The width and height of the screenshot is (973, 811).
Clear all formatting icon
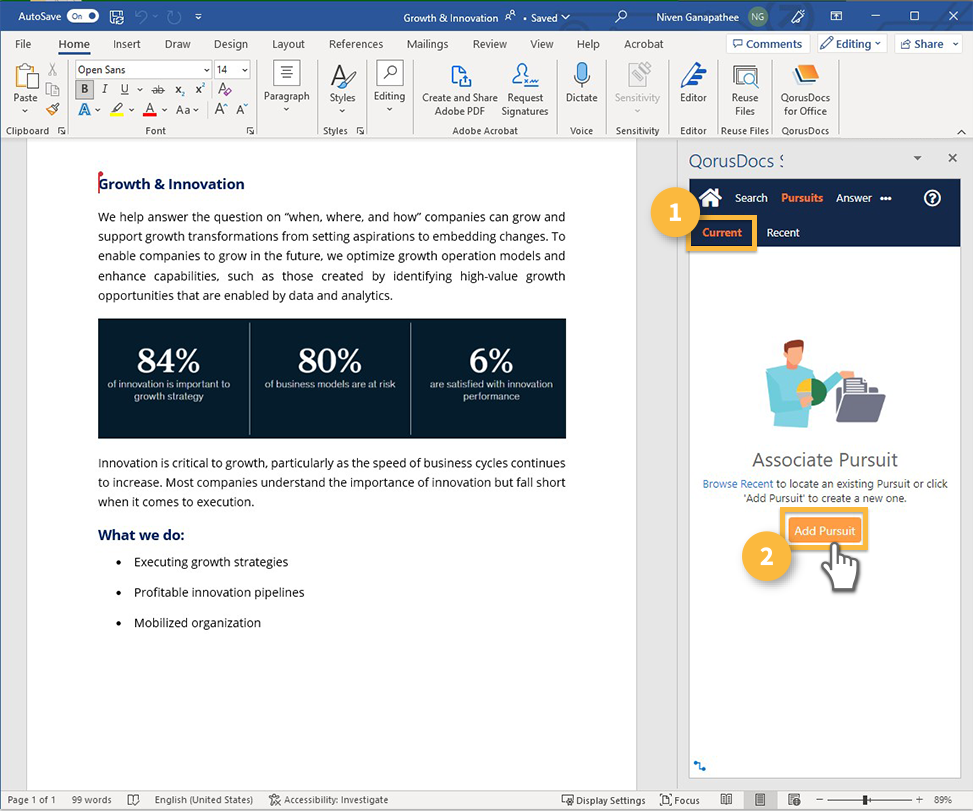coord(225,89)
